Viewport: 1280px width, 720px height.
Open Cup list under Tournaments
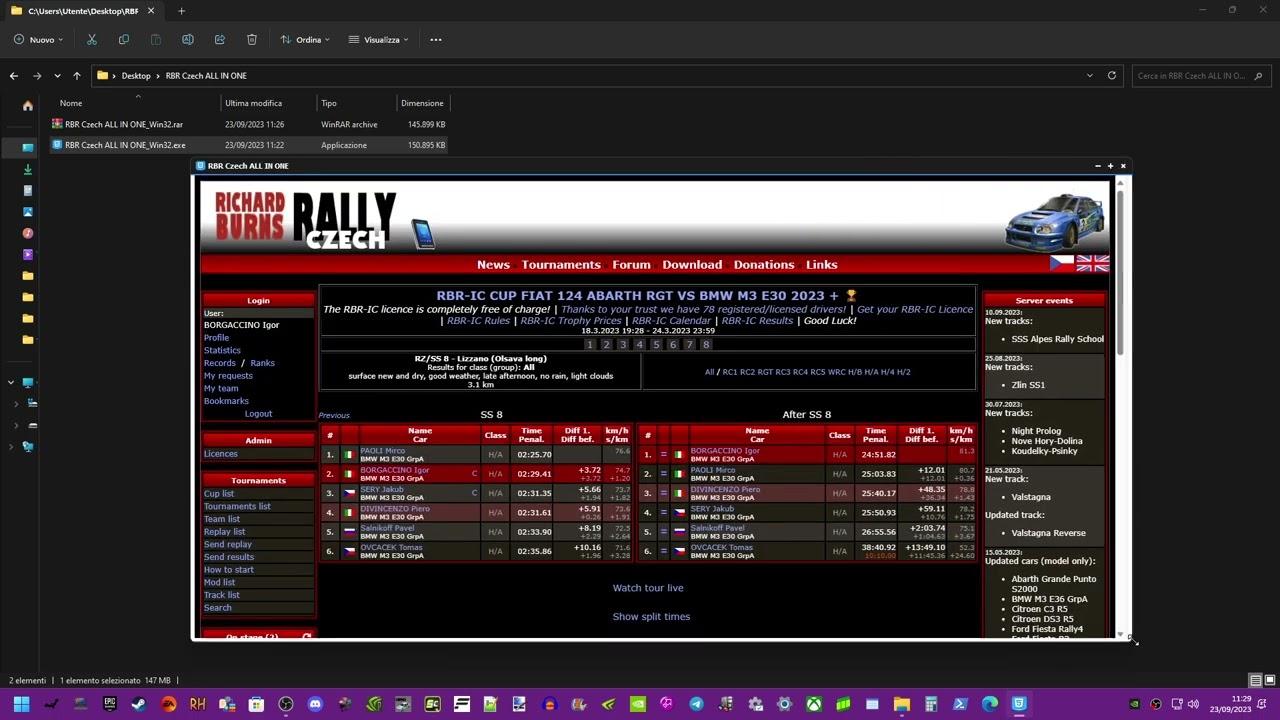[219, 494]
